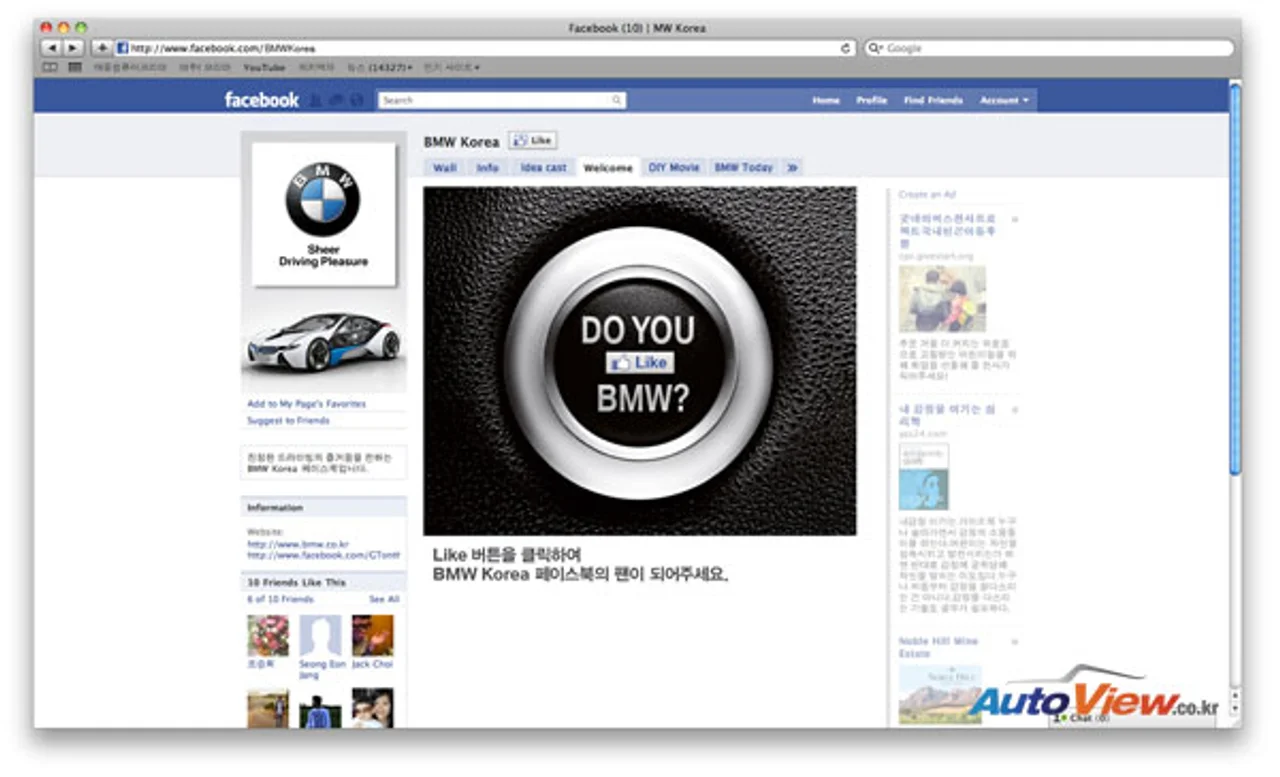
Task: Open the DIY Movie tab
Action: [x=674, y=168]
